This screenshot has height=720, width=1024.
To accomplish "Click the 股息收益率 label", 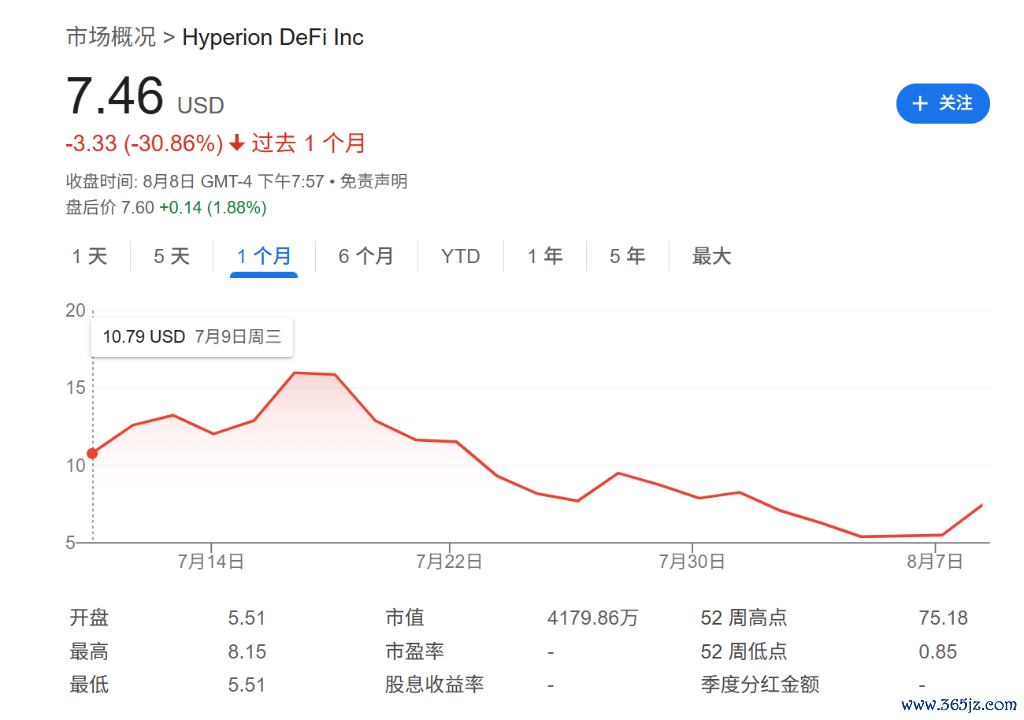I will 434,685.
